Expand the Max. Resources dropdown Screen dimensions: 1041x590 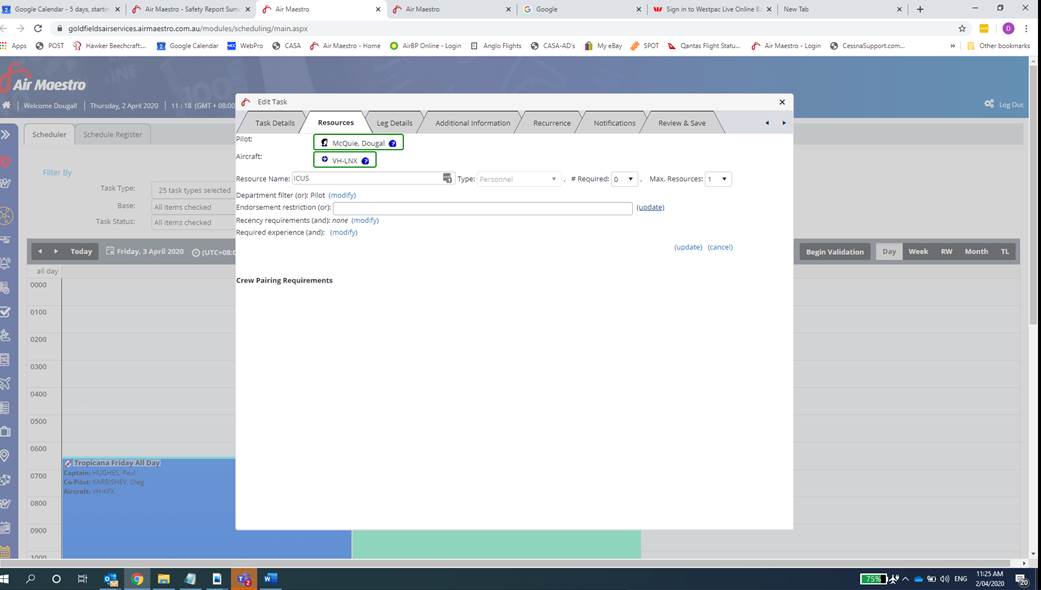718,179
